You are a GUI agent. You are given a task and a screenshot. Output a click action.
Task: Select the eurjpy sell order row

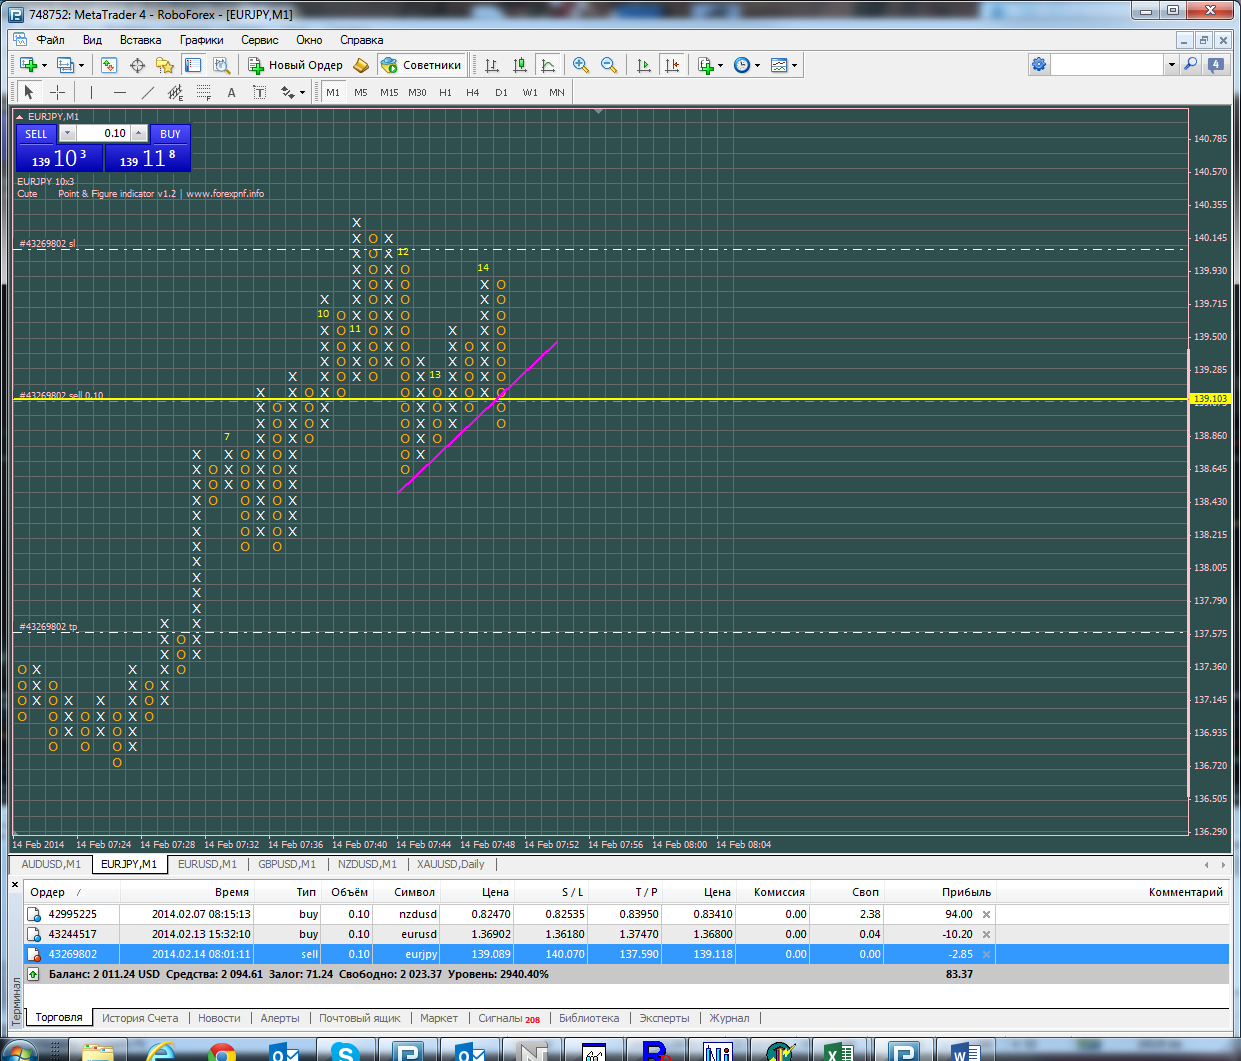(x=626, y=954)
